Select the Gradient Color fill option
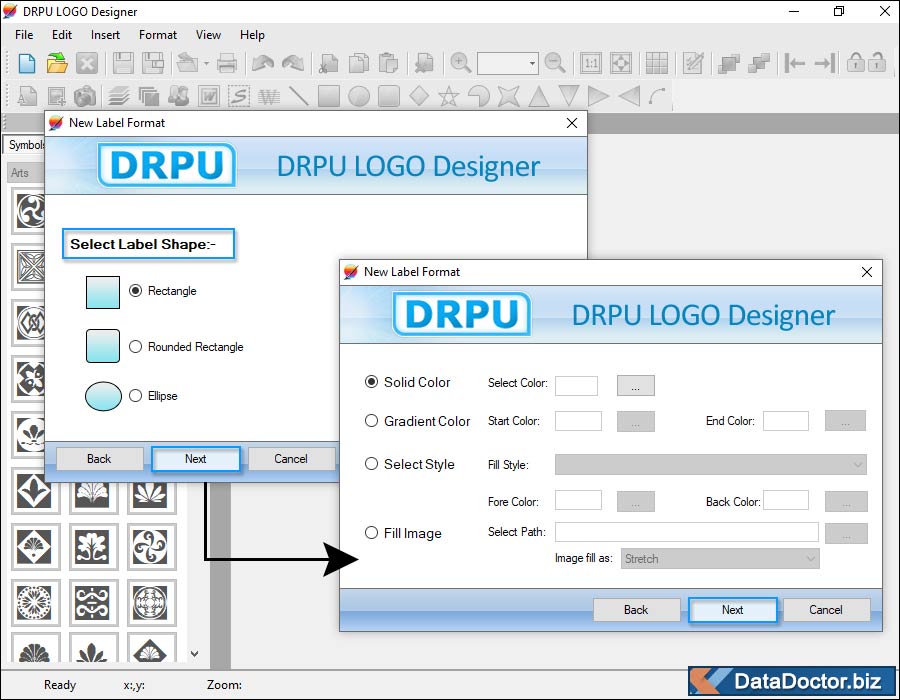The image size is (900, 700). pyautogui.click(x=371, y=421)
